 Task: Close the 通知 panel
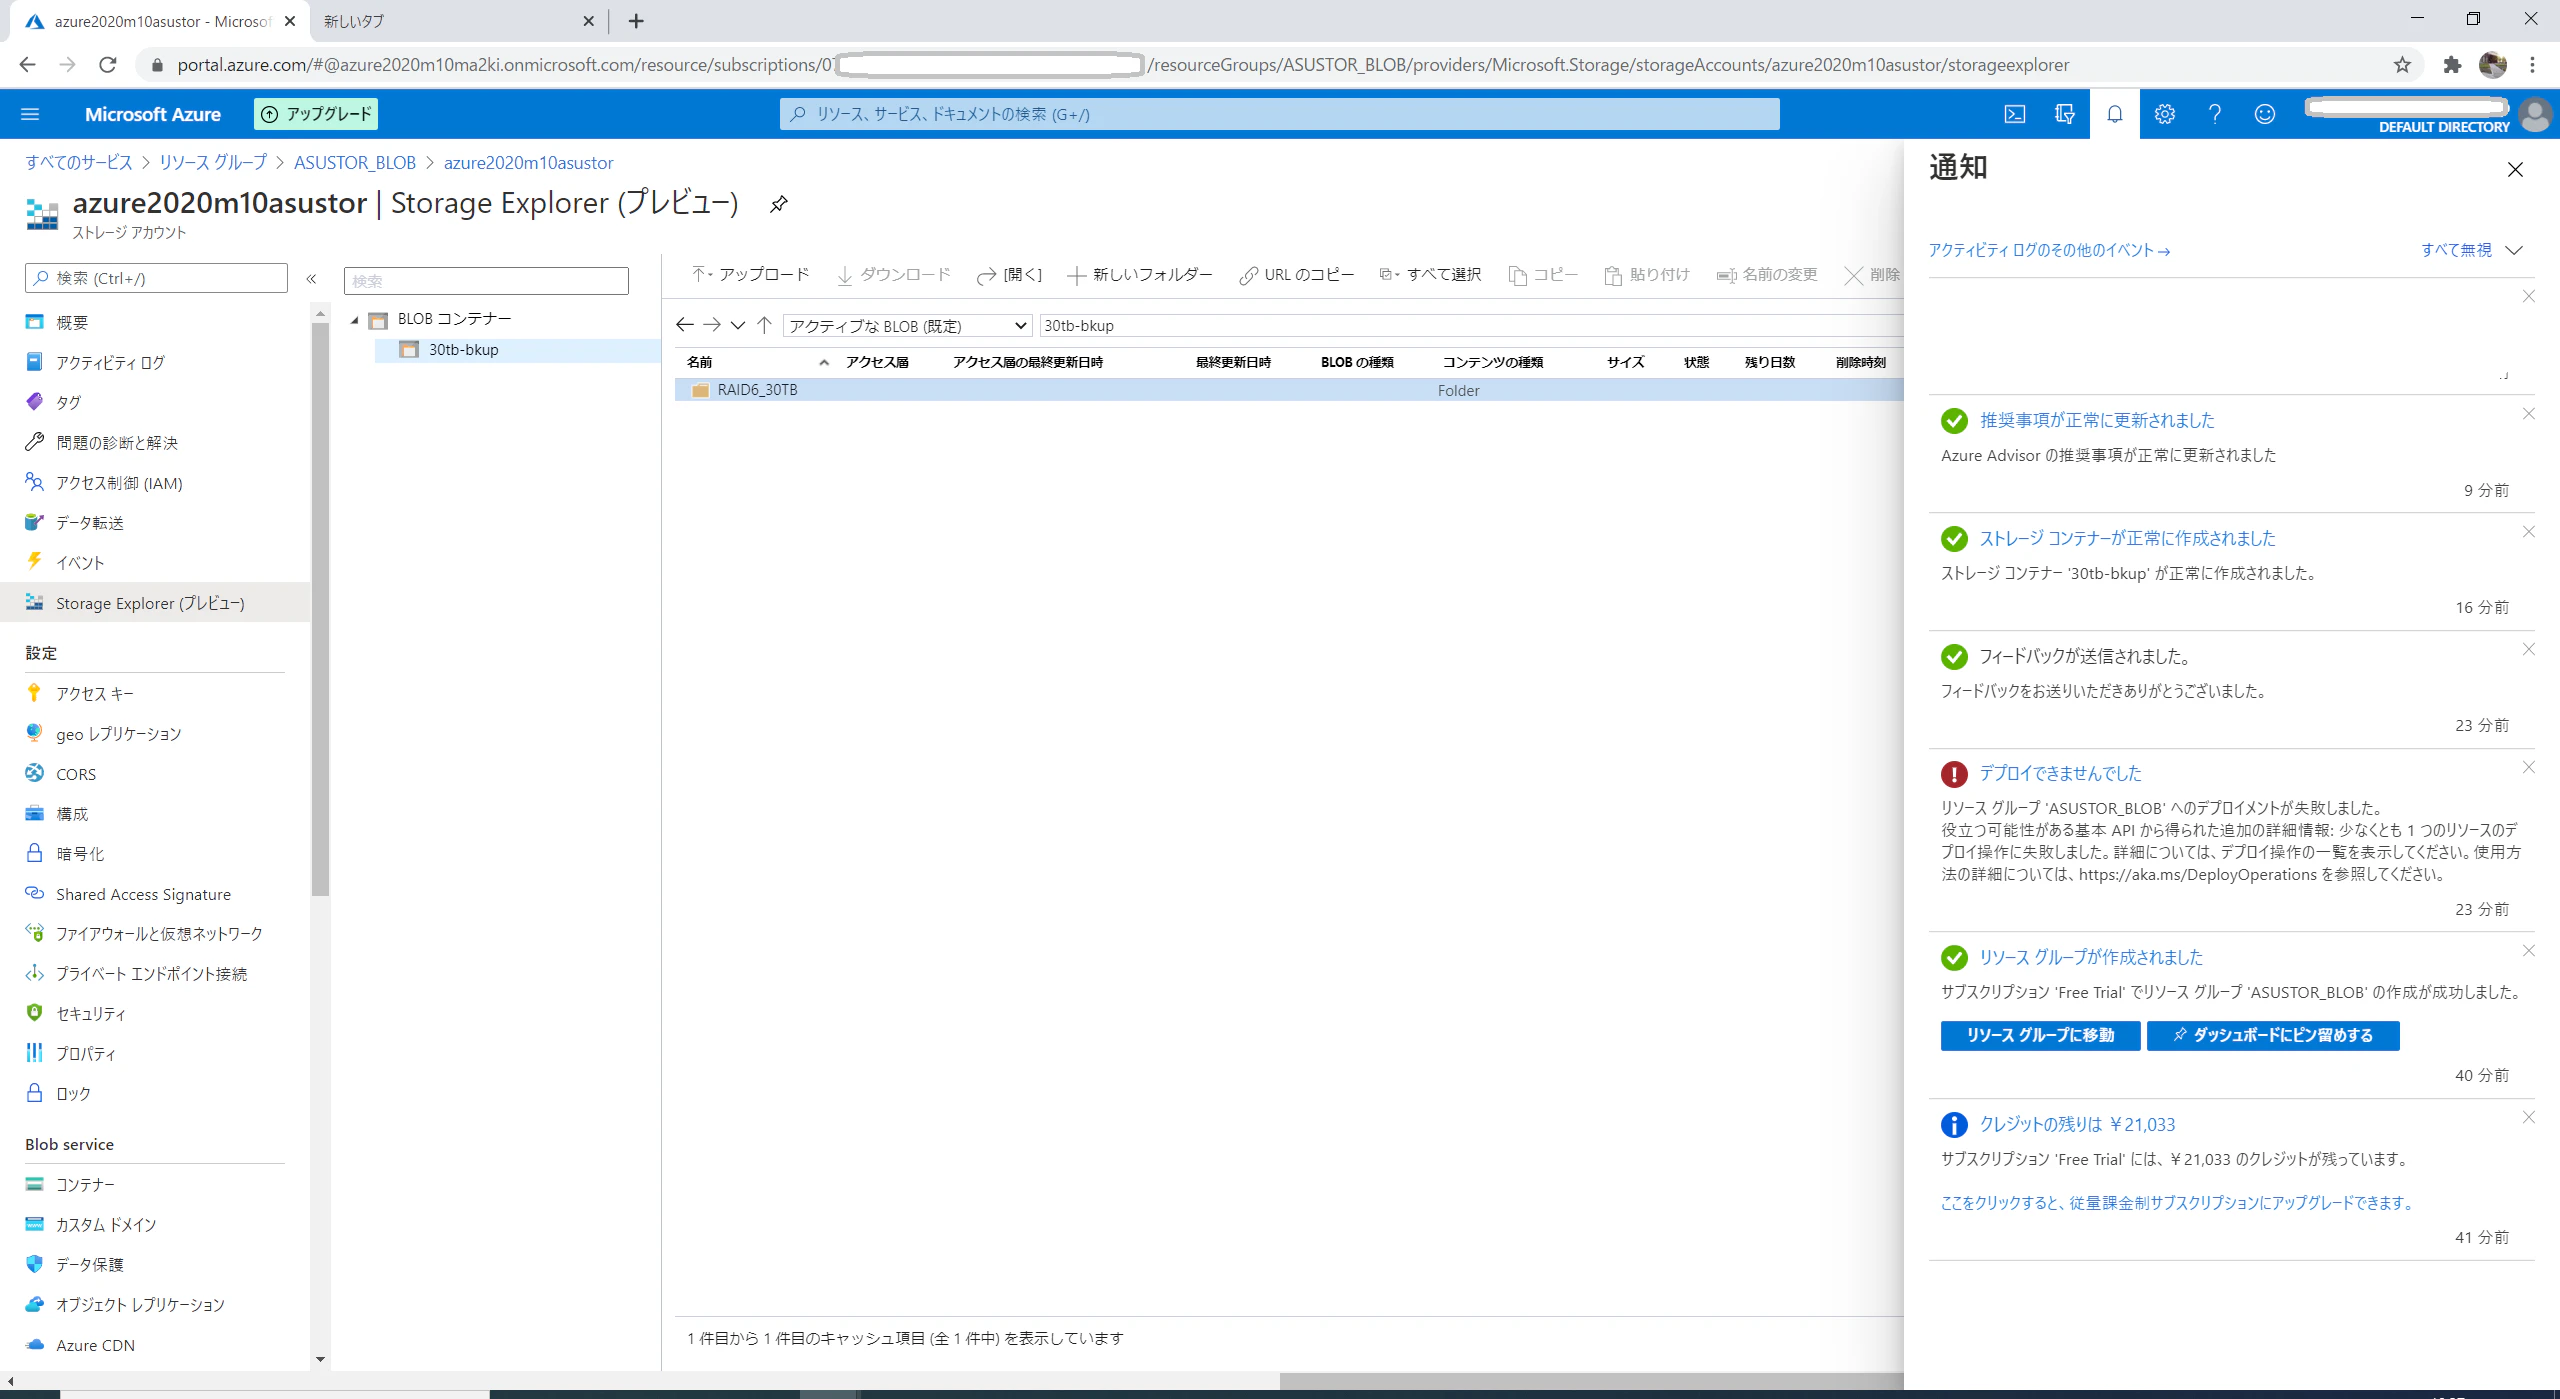tap(2516, 170)
